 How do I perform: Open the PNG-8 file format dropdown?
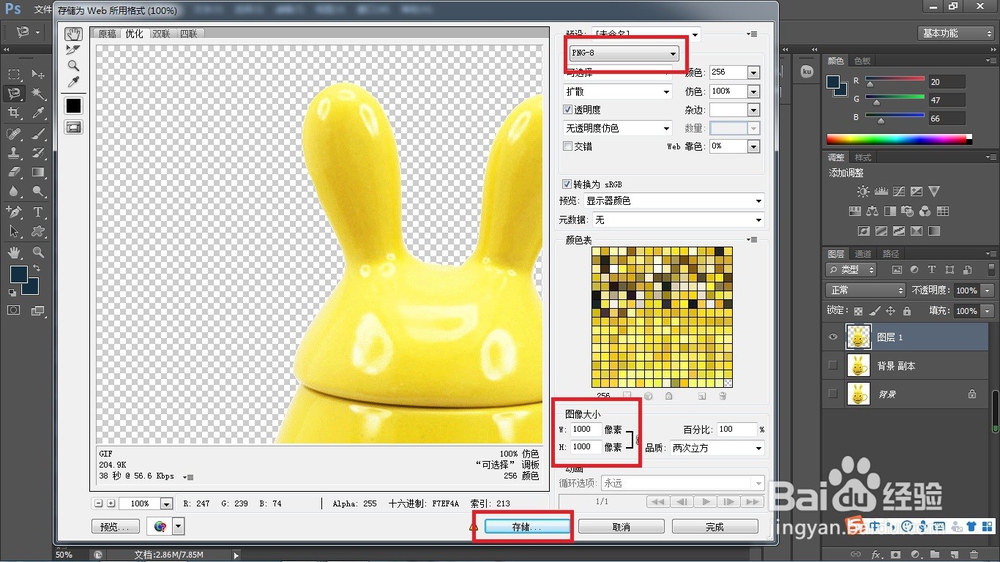[624, 53]
